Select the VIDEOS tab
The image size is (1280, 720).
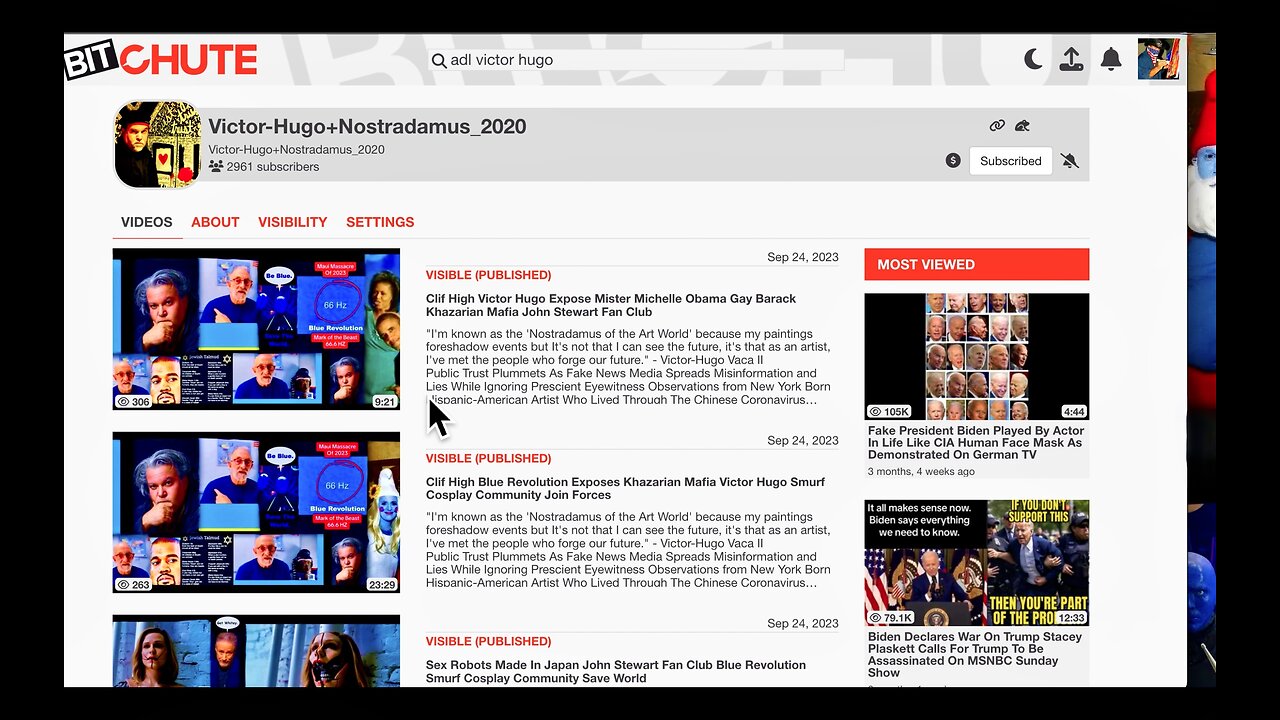[147, 222]
